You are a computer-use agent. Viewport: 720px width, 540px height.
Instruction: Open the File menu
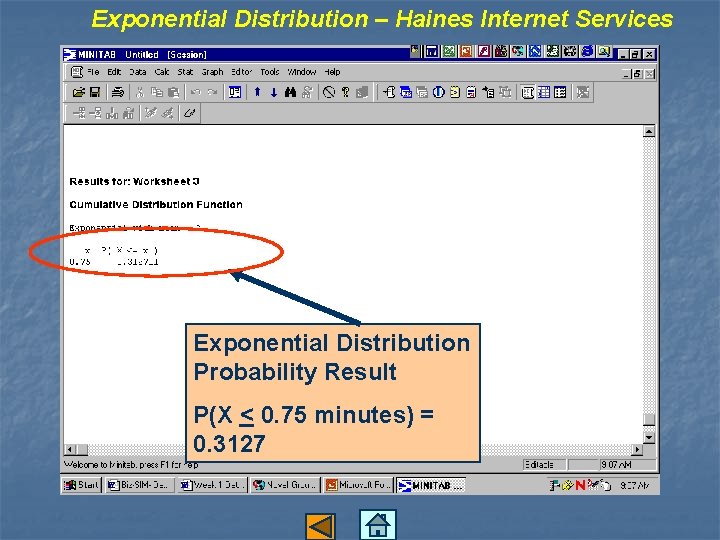(93, 72)
